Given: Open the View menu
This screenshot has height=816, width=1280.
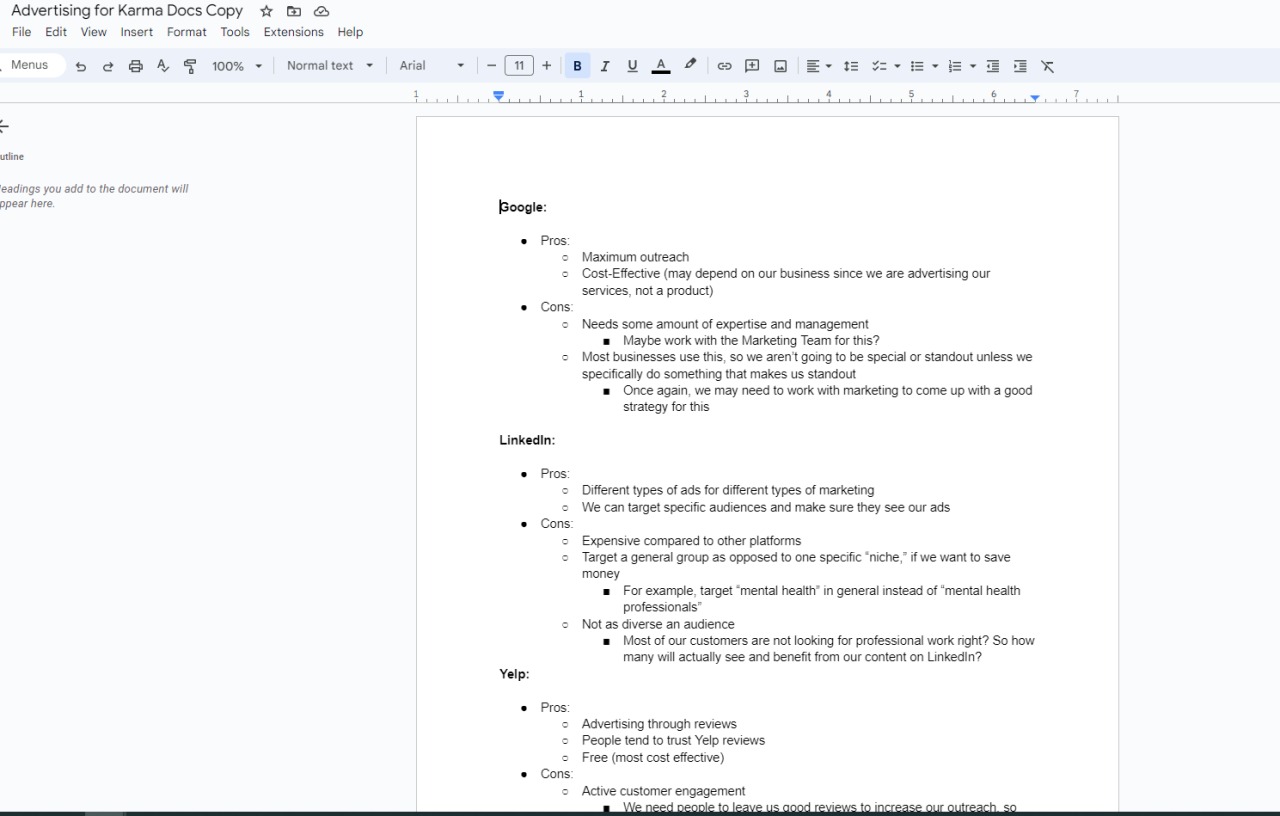Looking at the screenshot, I should click(x=94, y=32).
